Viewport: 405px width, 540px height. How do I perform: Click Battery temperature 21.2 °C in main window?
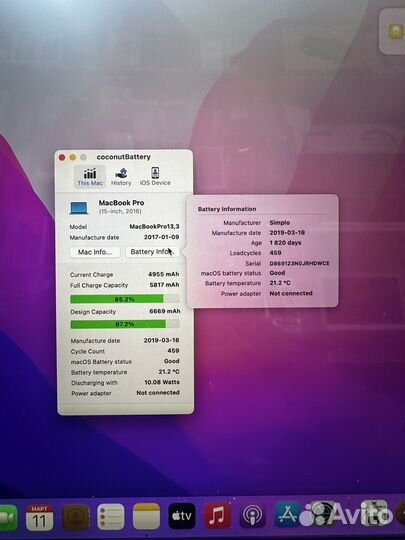(169, 372)
